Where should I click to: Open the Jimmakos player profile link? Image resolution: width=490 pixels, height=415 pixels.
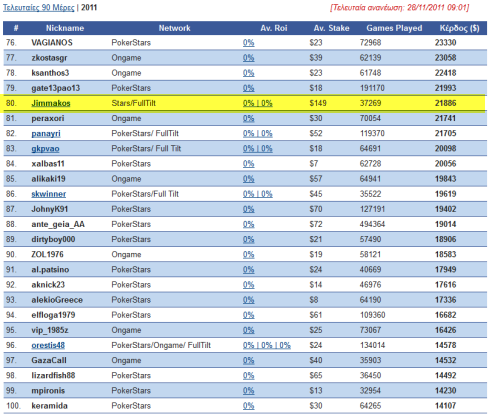[x=51, y=103]
